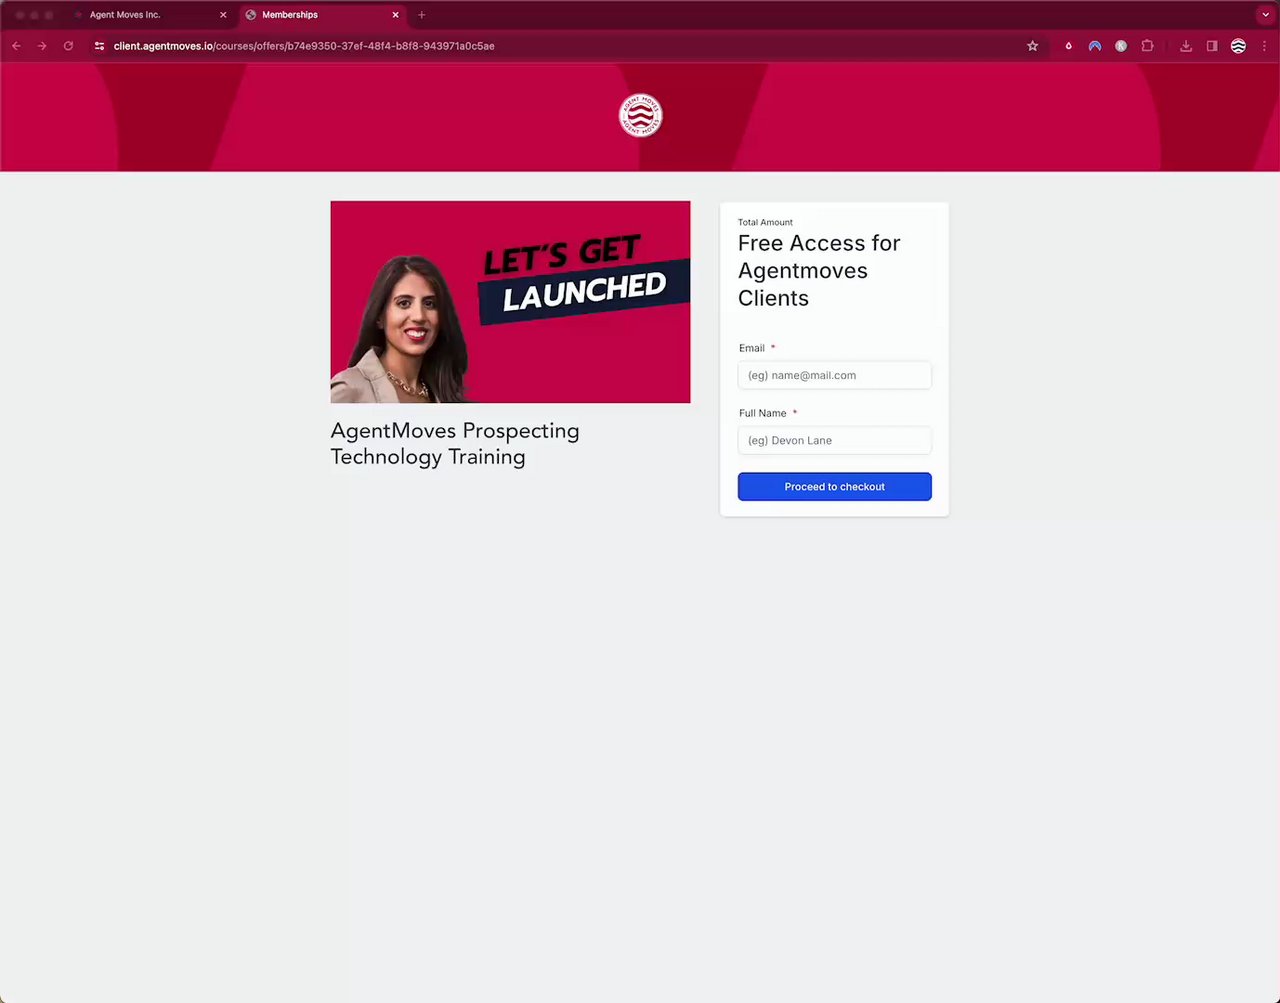Open the droplet-shaped extension icon
This screenshot has width=1280, height=1003.
(1068, 46)
